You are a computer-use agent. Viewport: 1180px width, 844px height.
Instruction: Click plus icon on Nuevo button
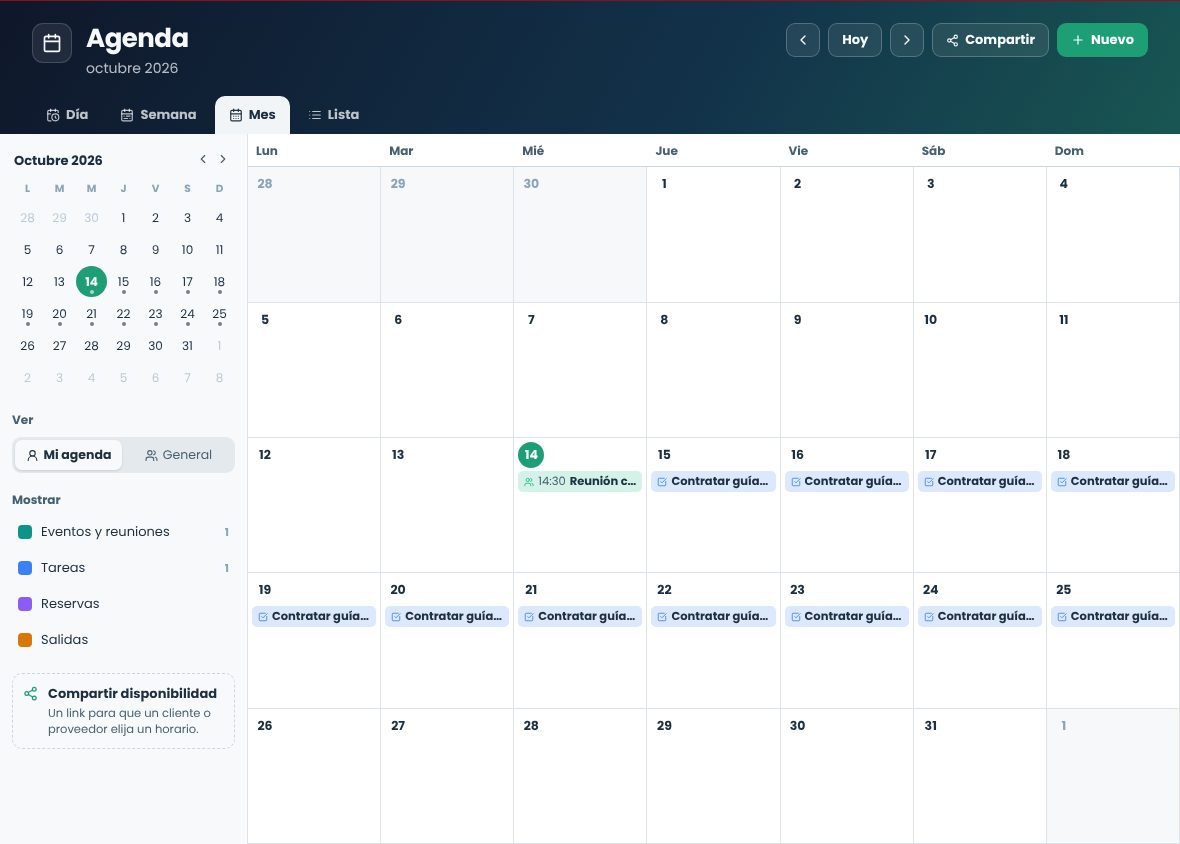tap(1078, 40)
